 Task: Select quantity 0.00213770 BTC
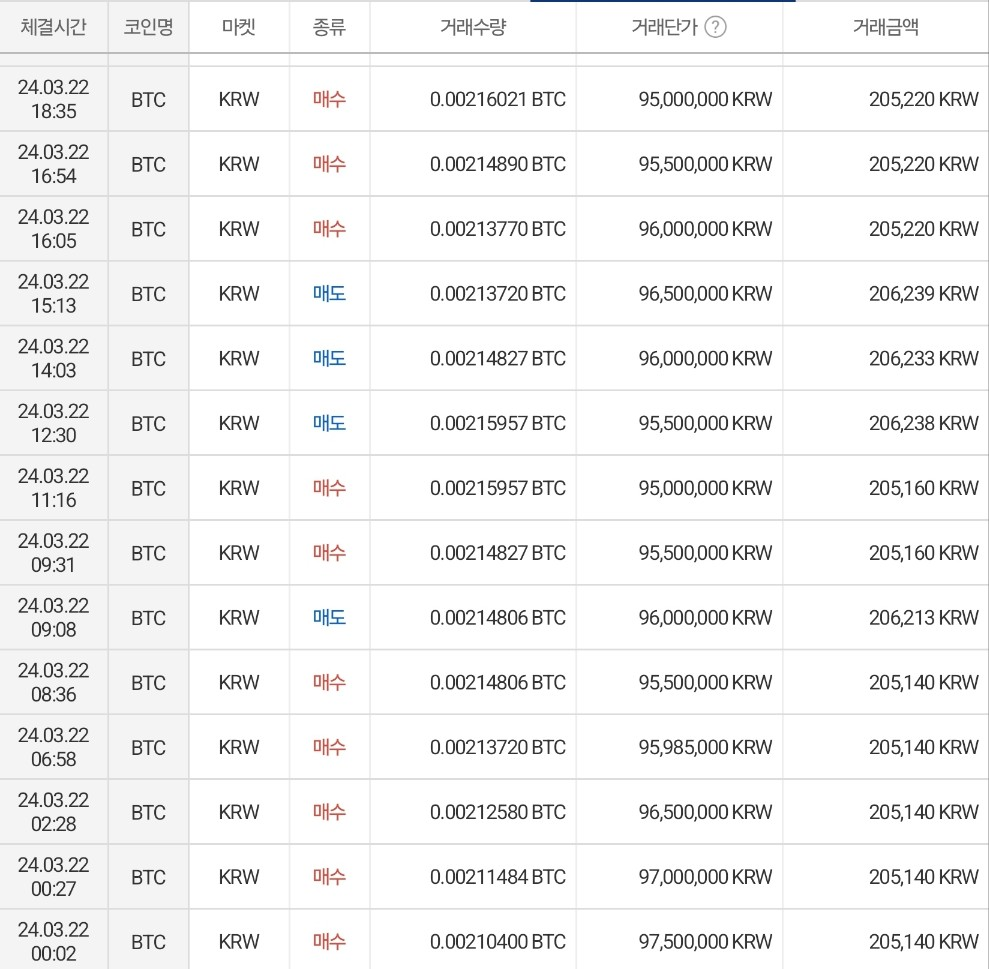(x=498, y=229)
